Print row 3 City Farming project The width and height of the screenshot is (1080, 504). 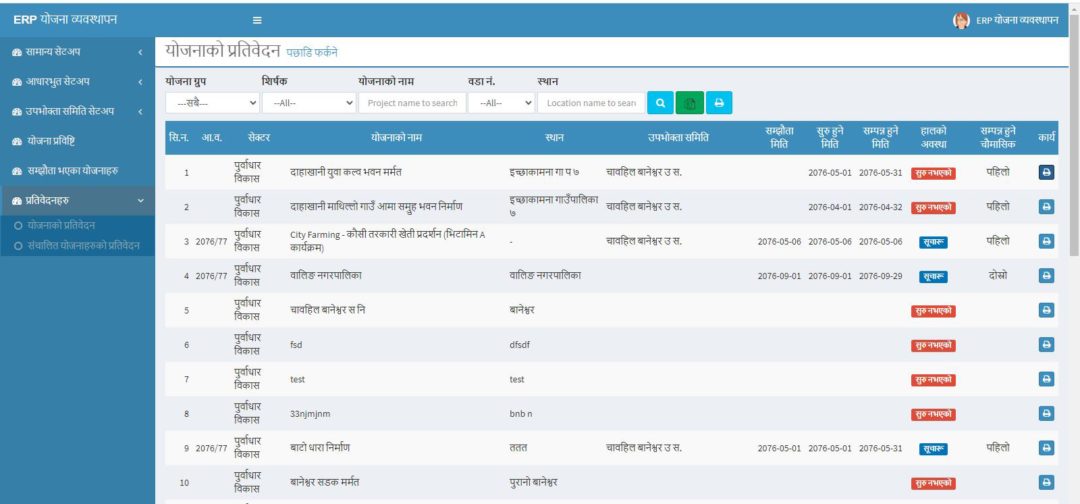[1046, 241]
